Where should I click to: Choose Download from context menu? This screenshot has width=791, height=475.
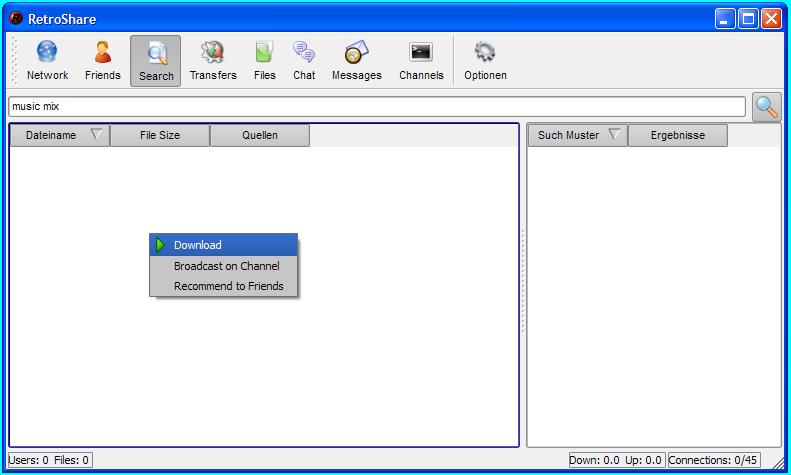point(223,245)
